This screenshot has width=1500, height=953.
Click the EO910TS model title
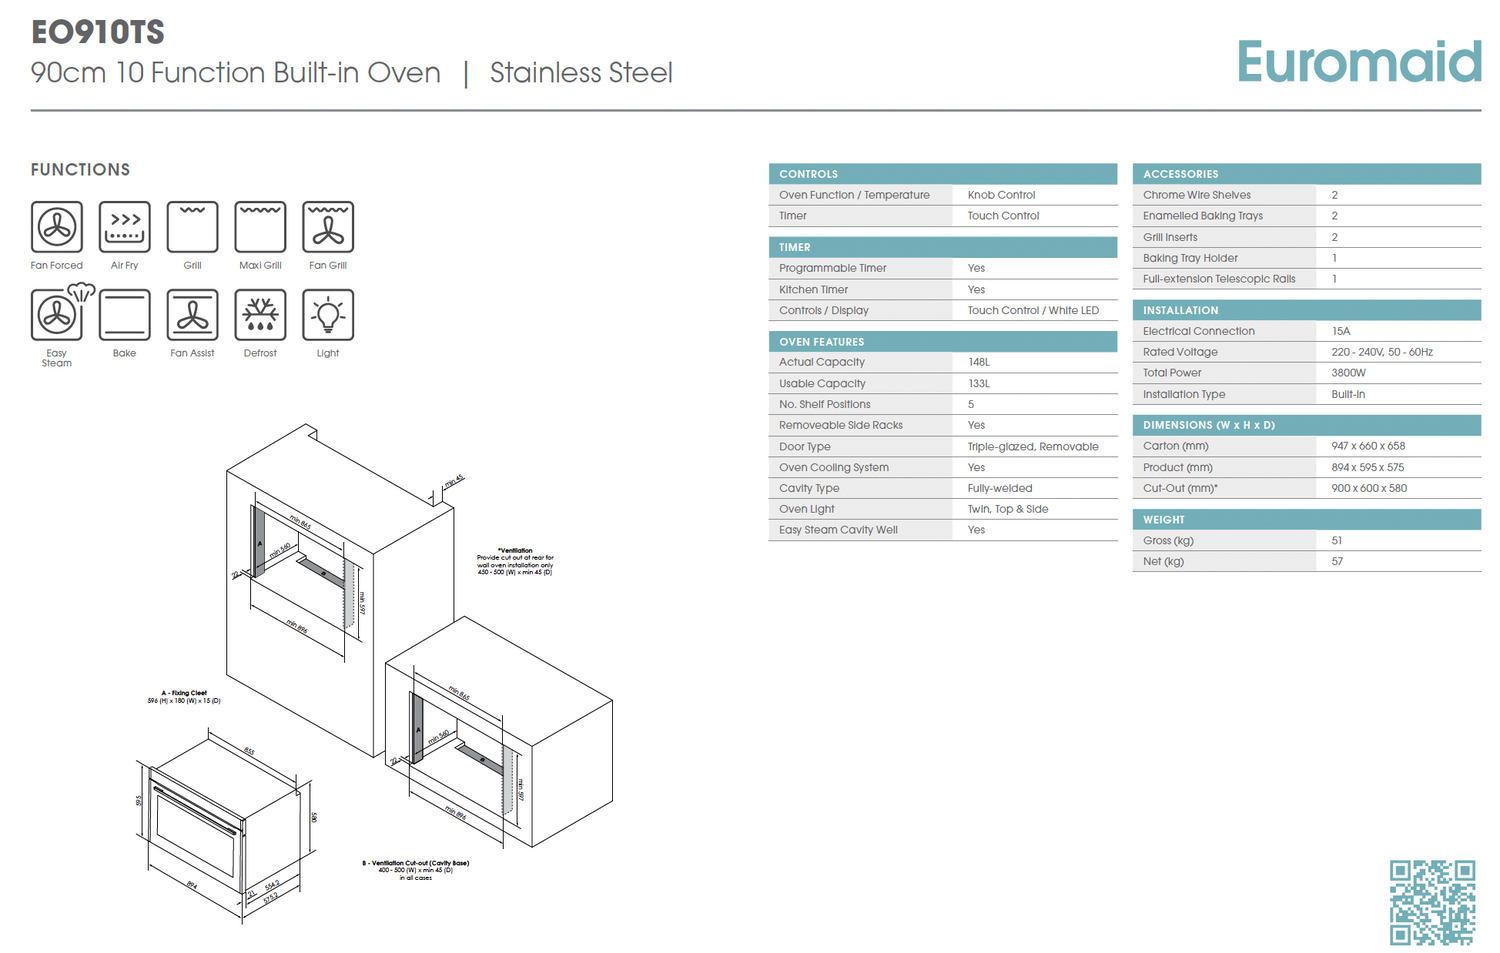coord(98,33)
